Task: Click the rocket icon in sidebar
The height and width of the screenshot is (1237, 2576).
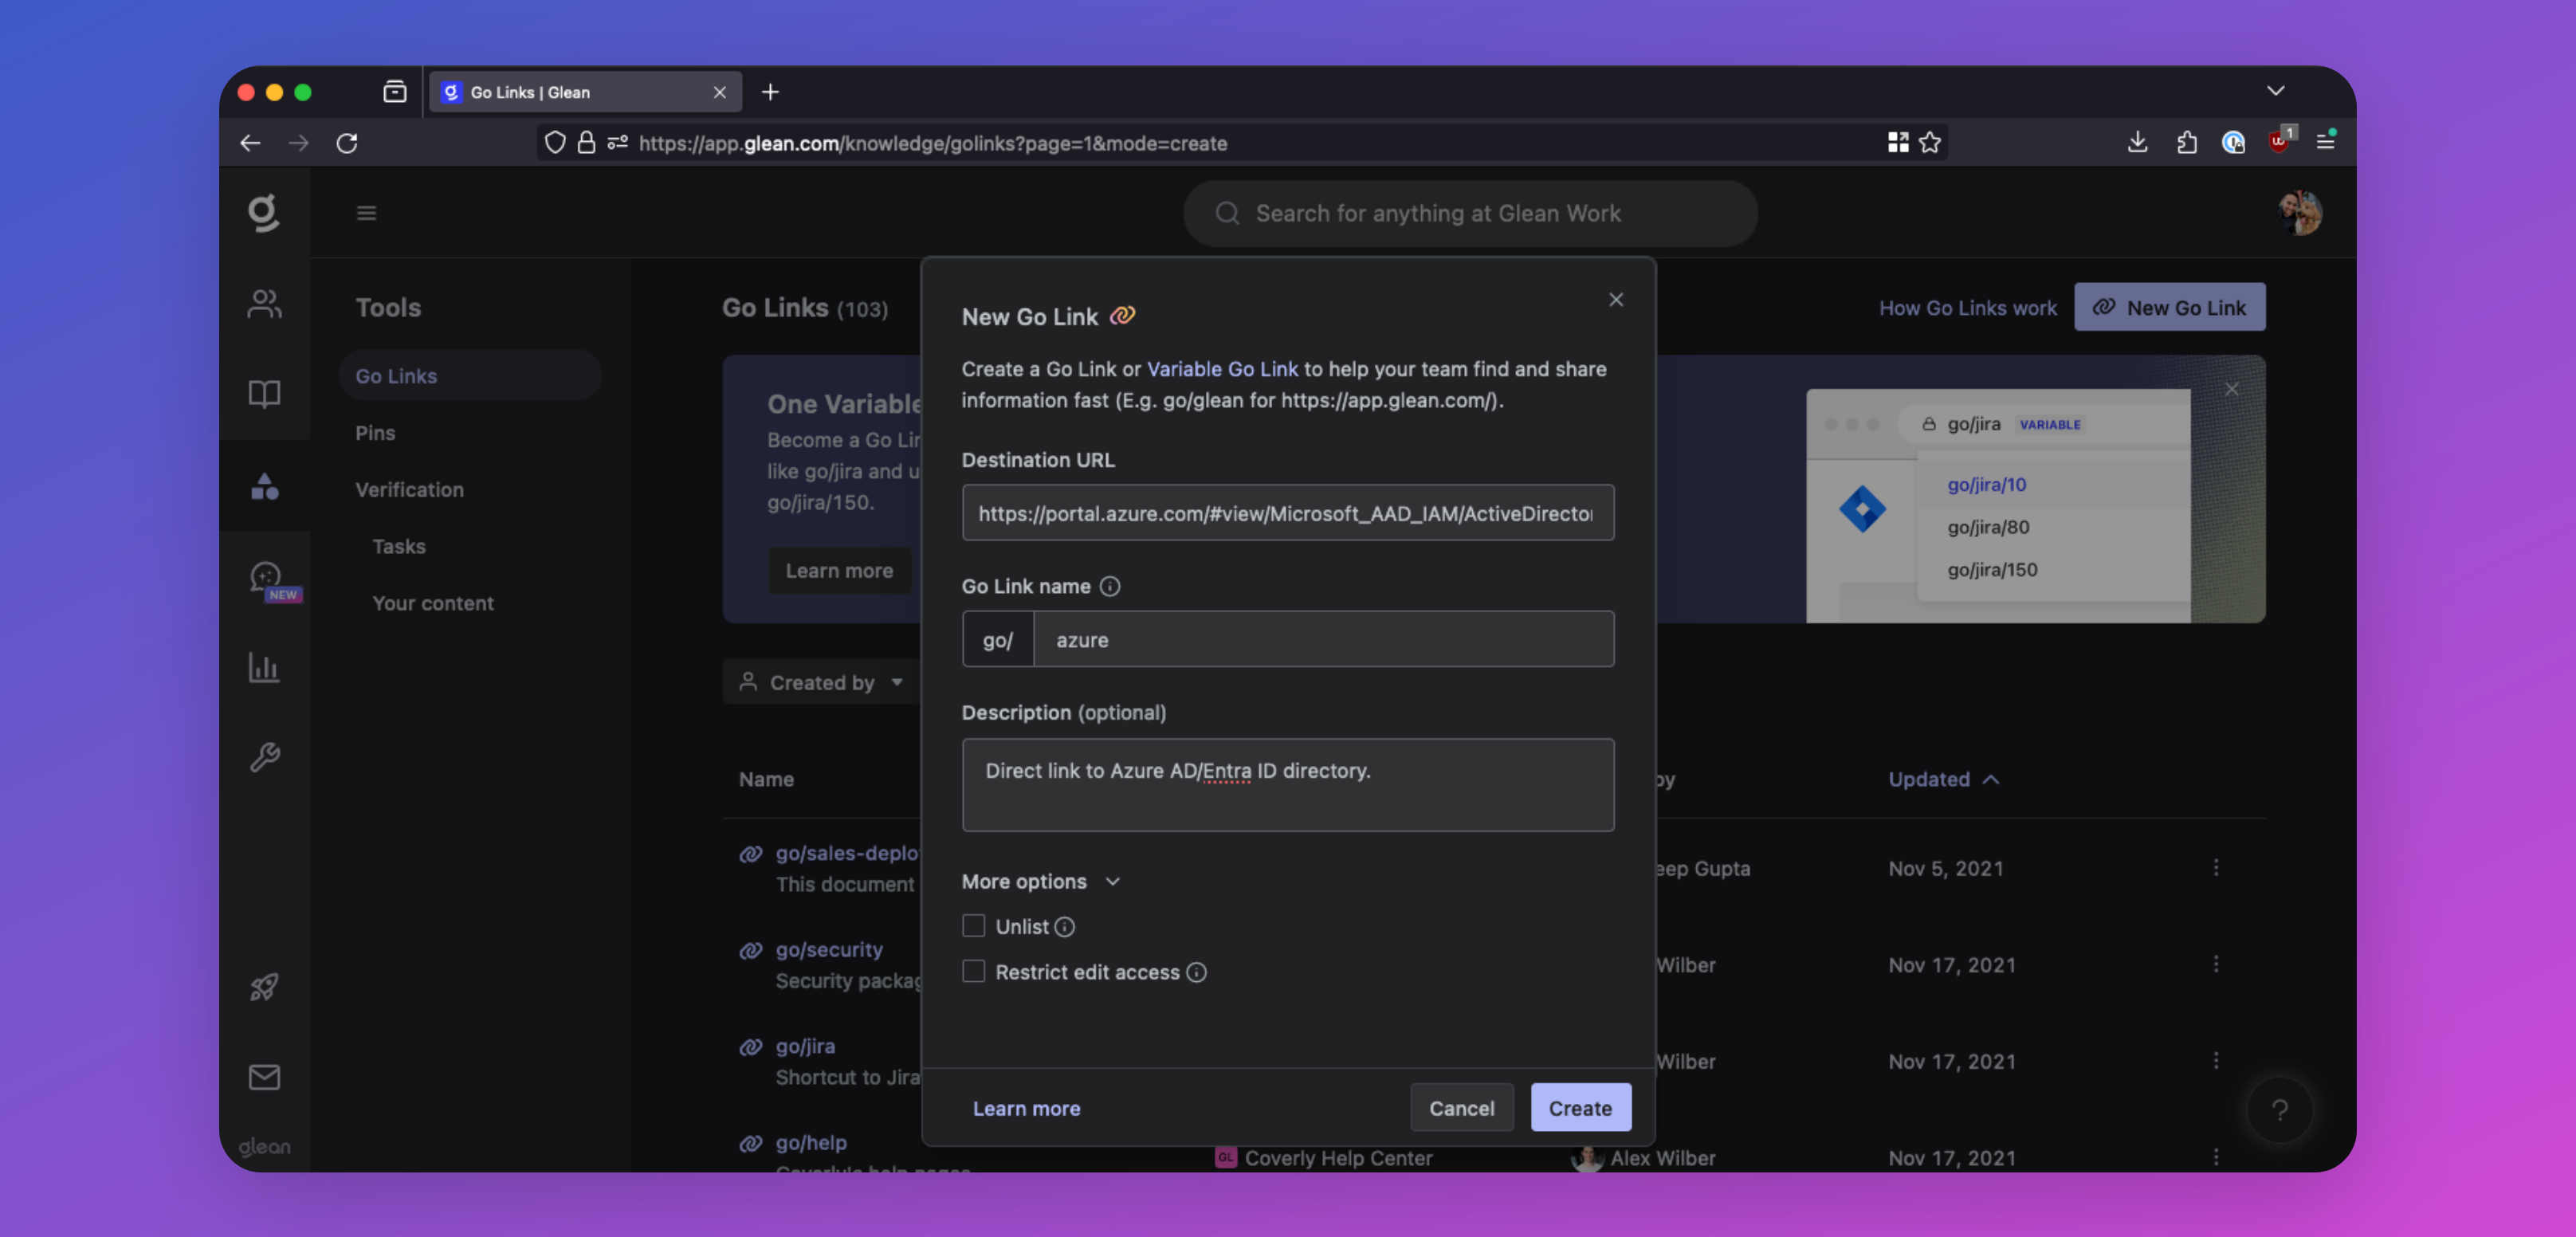Action: [264, 987]
